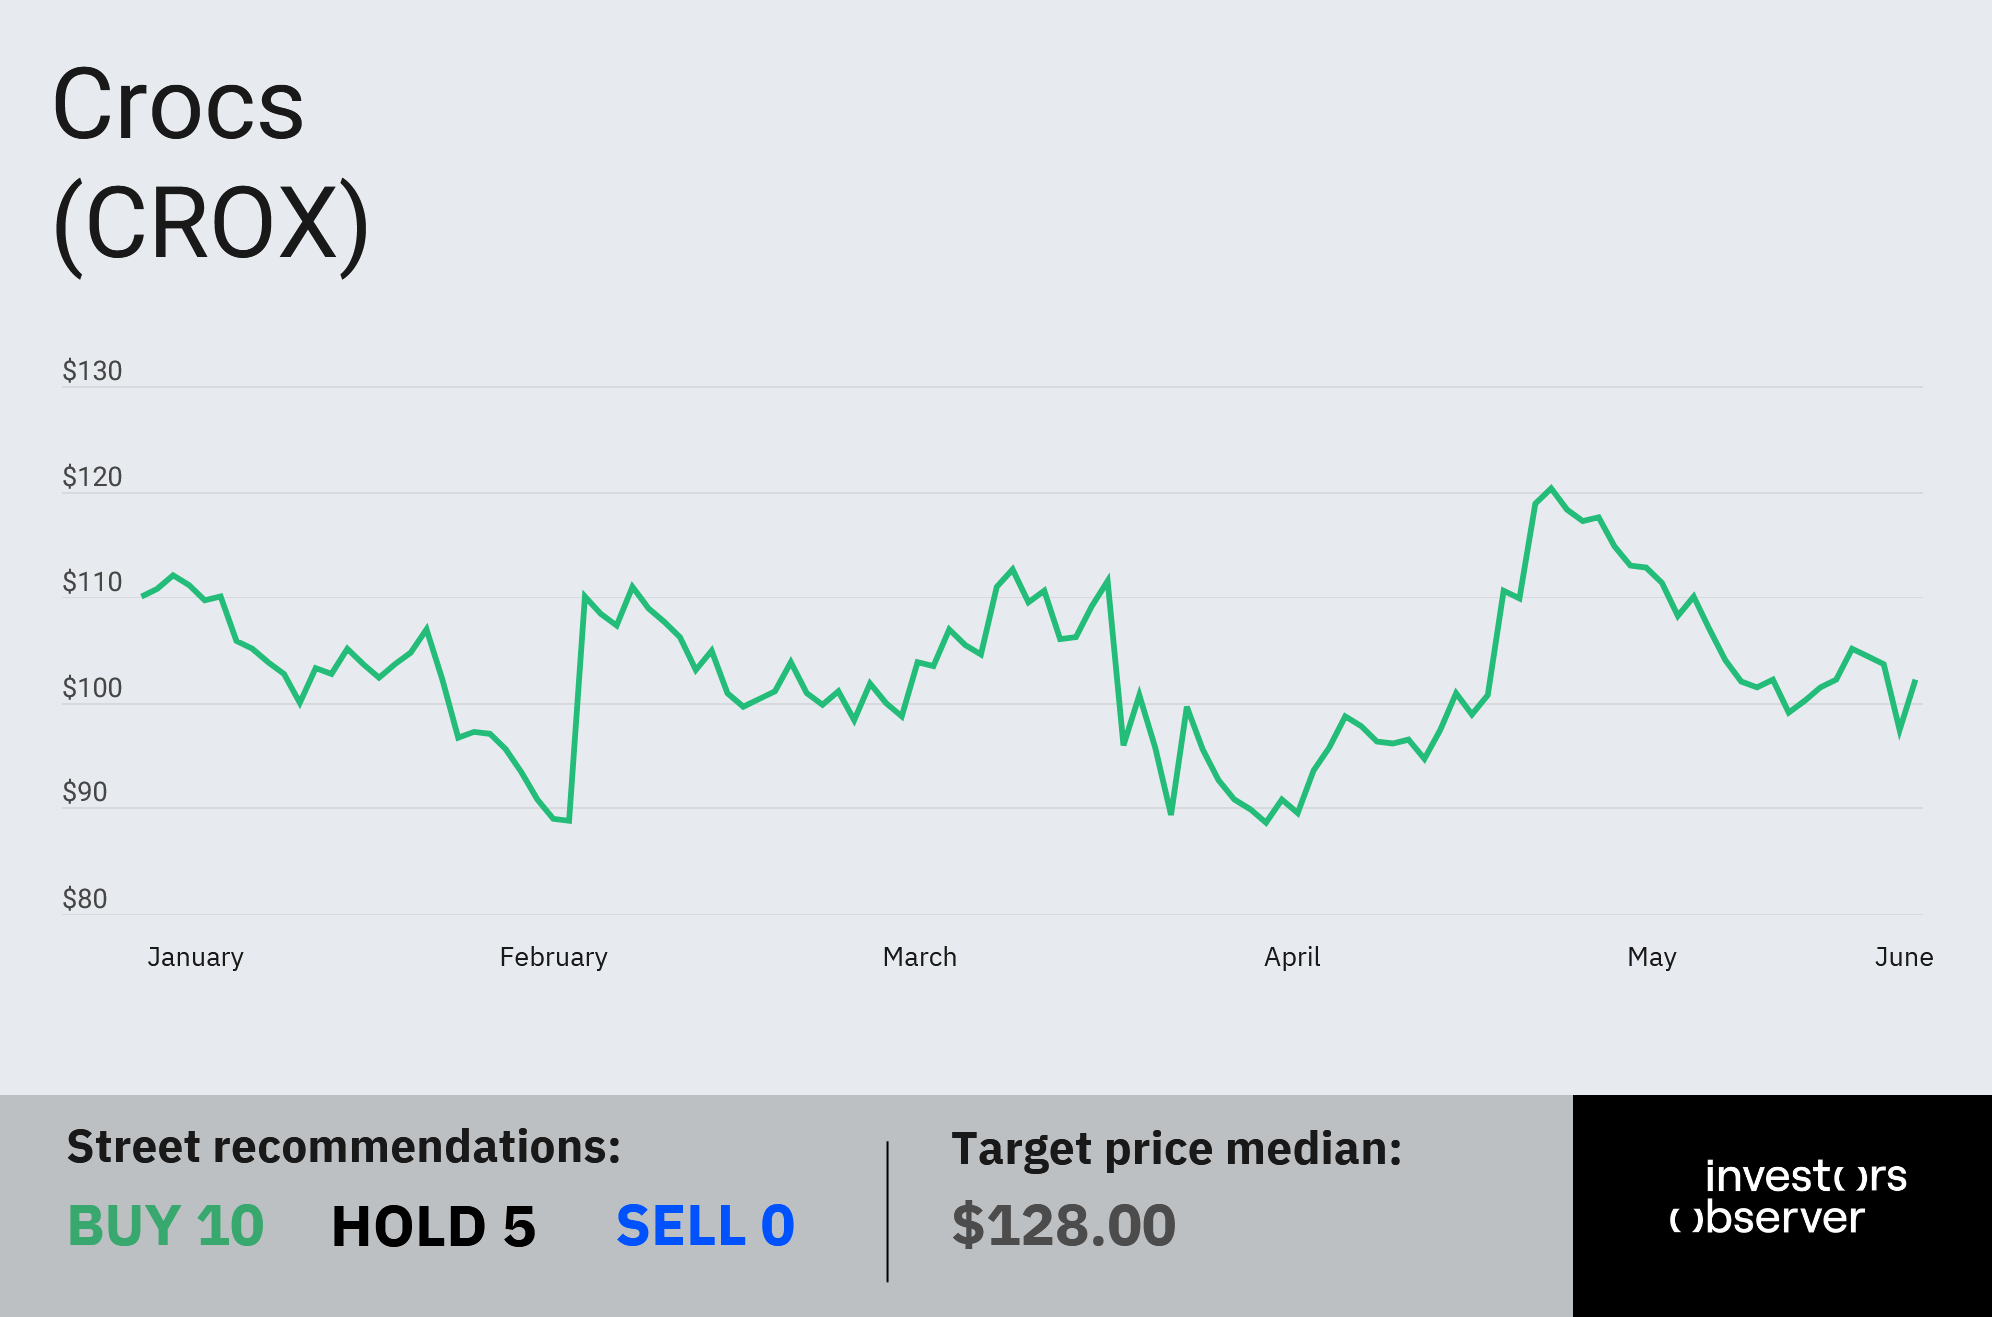The height and width of the screenshot is (1317, 1992).
Task: Click the April label on x-axis
Action: click(1292, 957)
